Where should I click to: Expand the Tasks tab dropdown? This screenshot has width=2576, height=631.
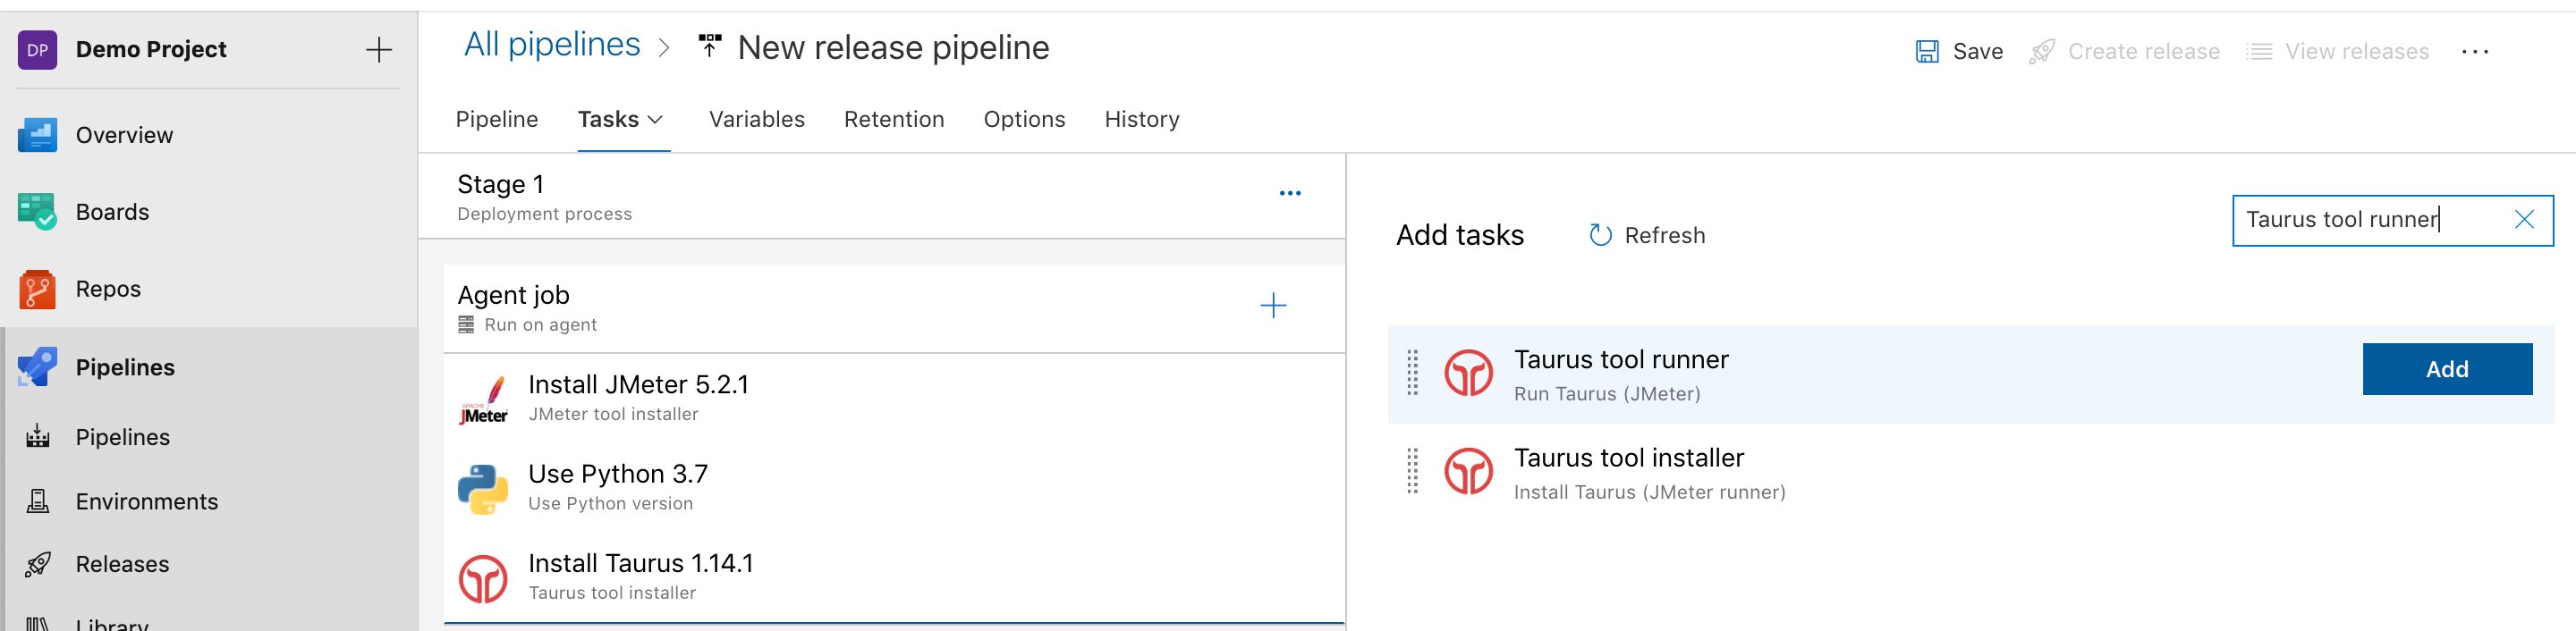point(655,120)
